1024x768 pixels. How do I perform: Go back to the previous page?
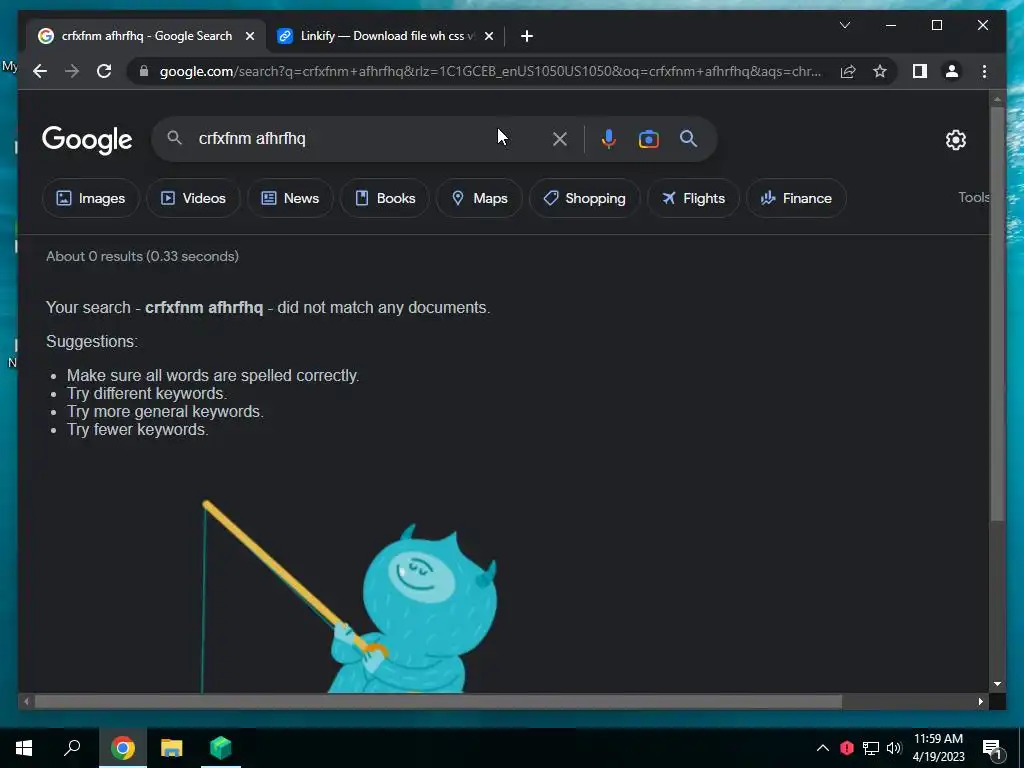tap(40, 71)
